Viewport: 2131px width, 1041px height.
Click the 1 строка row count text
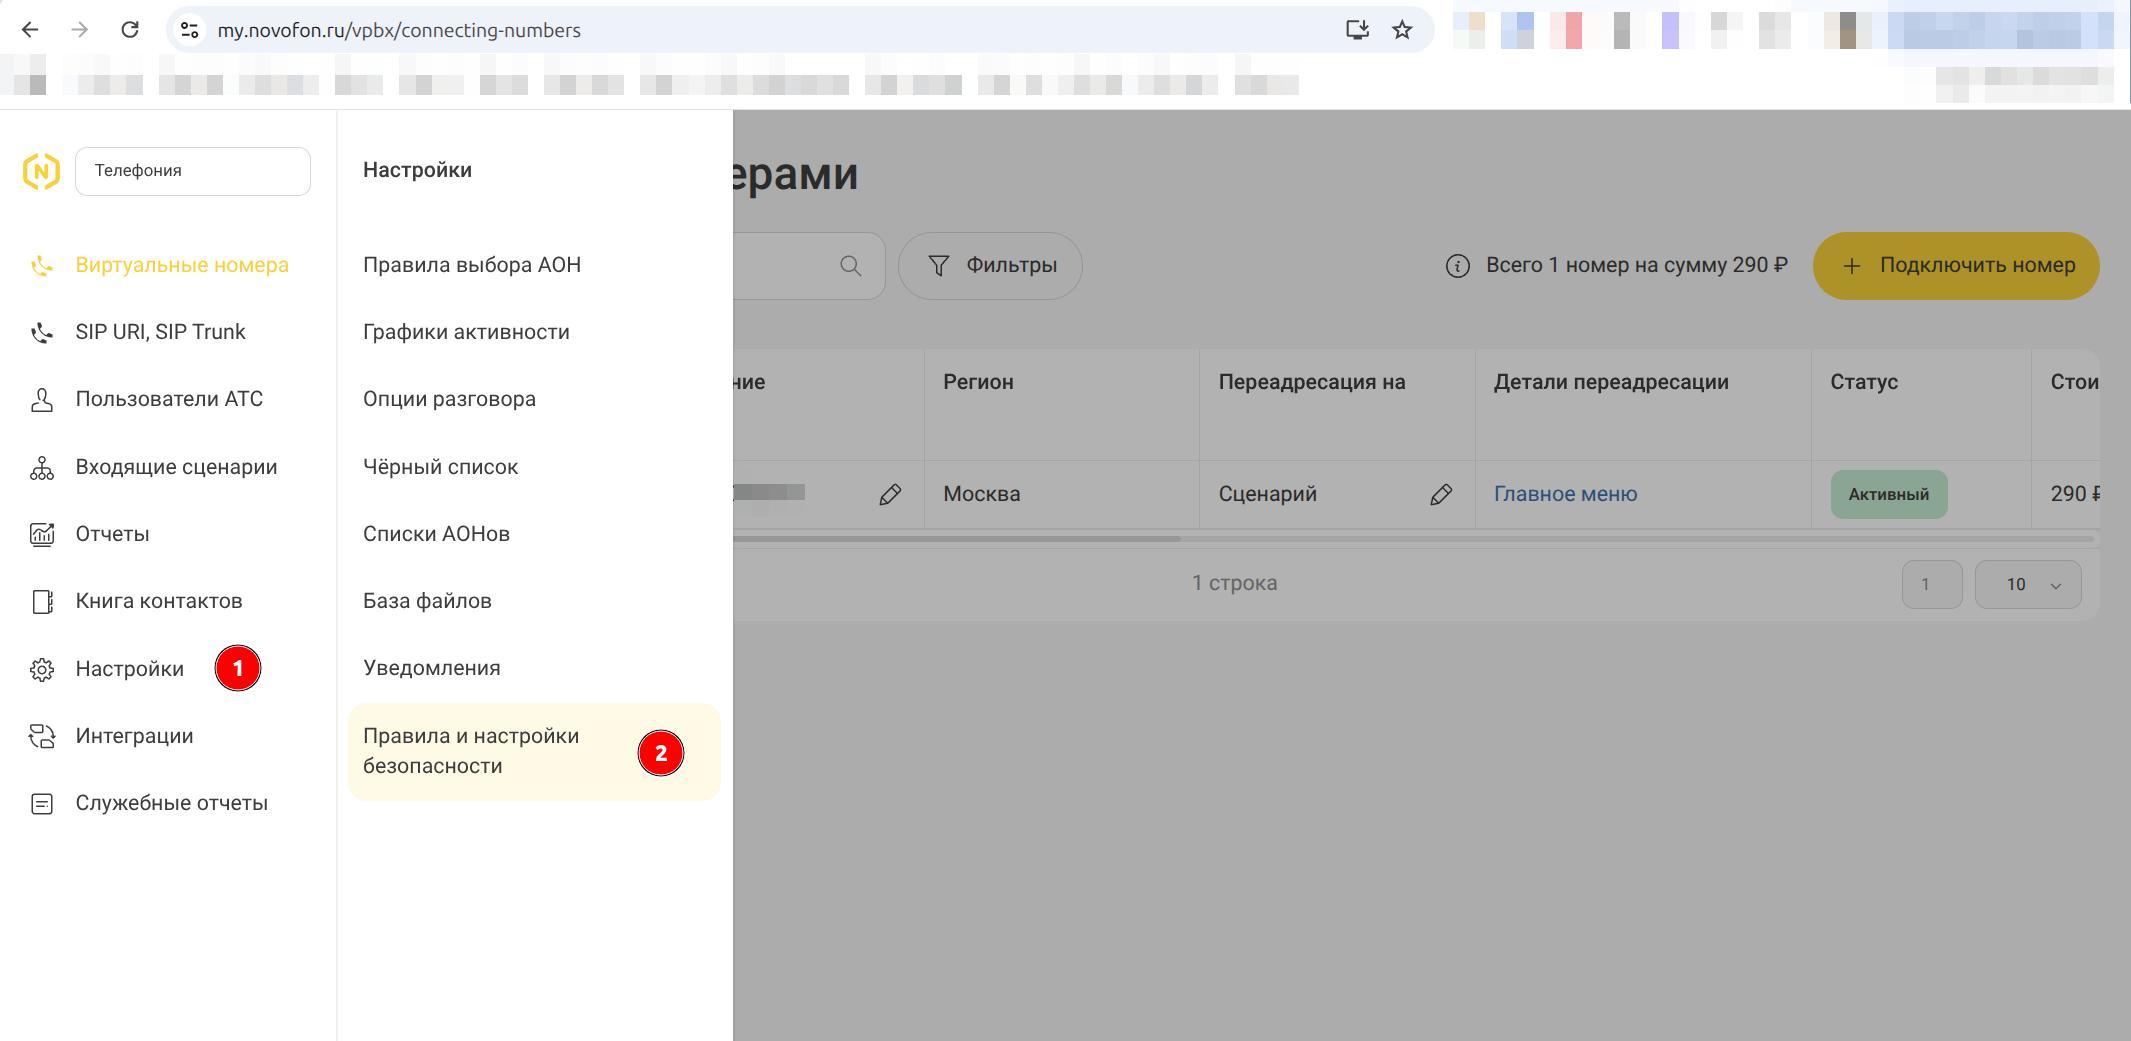pos(1234,583)
